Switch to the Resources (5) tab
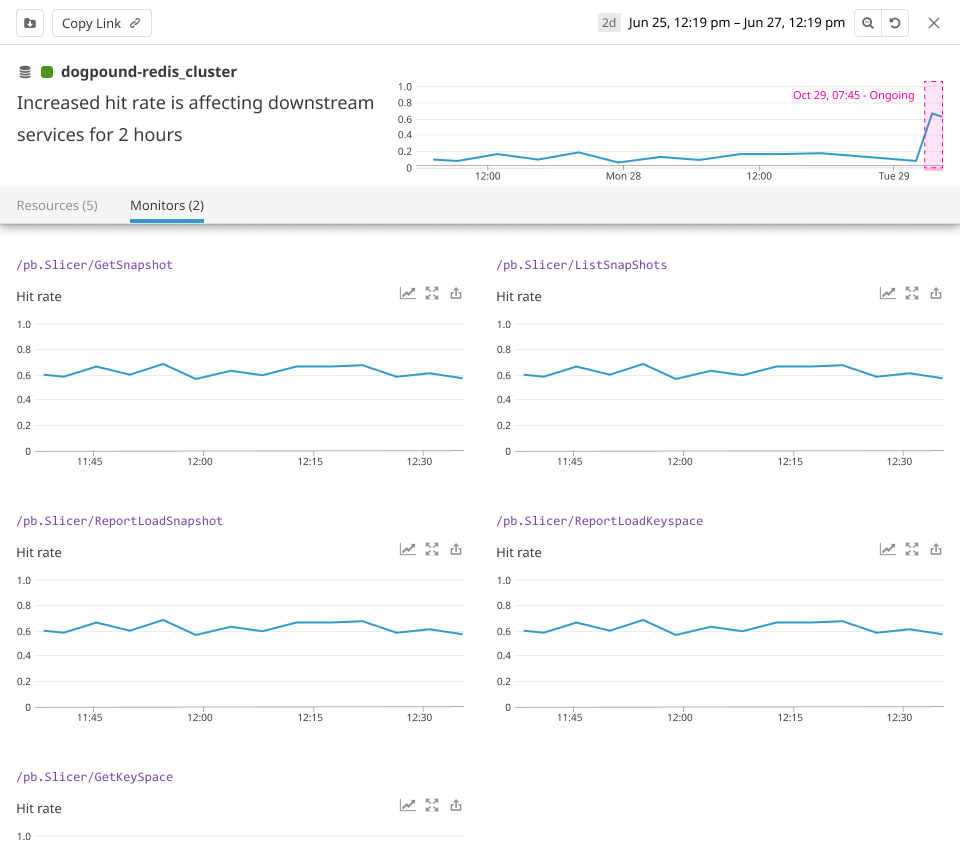The height and width of the screenshot is (857, 960). (x=57, y=205)
